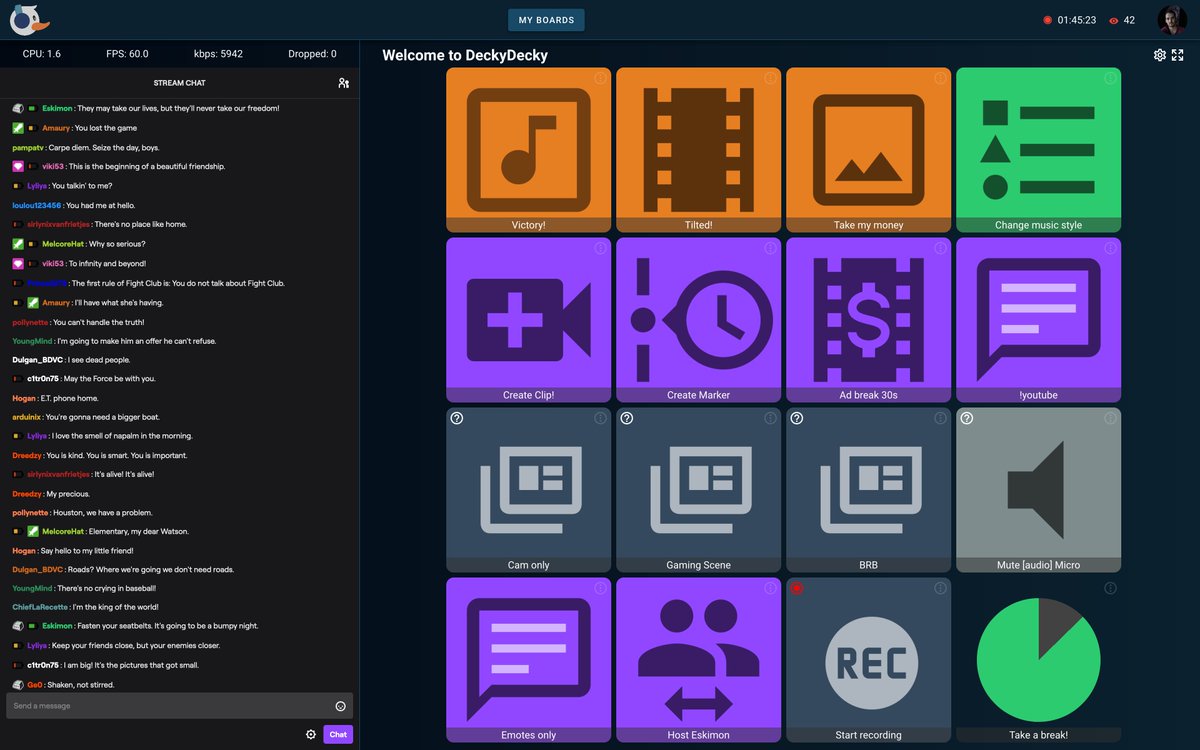The width and height of the screenshot is (1200, 750).
Task: Click the CPU: 1.6 stat
Action: coord(42,54)
